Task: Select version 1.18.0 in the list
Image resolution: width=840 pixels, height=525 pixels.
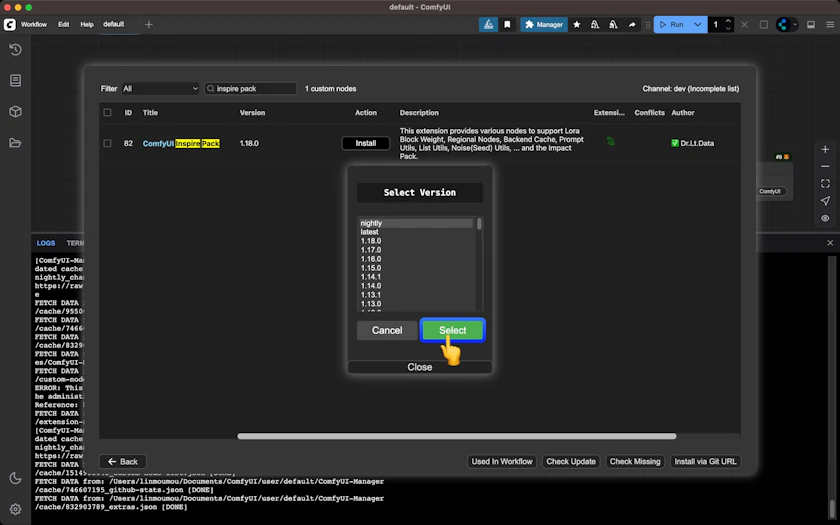Action: pyautogui.click(x=415, y=241)
